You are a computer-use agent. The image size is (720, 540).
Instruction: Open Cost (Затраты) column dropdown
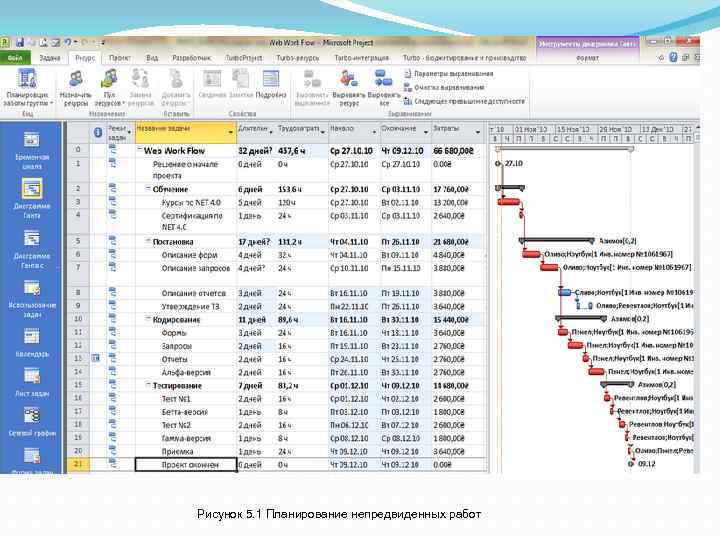coord(478,132)
